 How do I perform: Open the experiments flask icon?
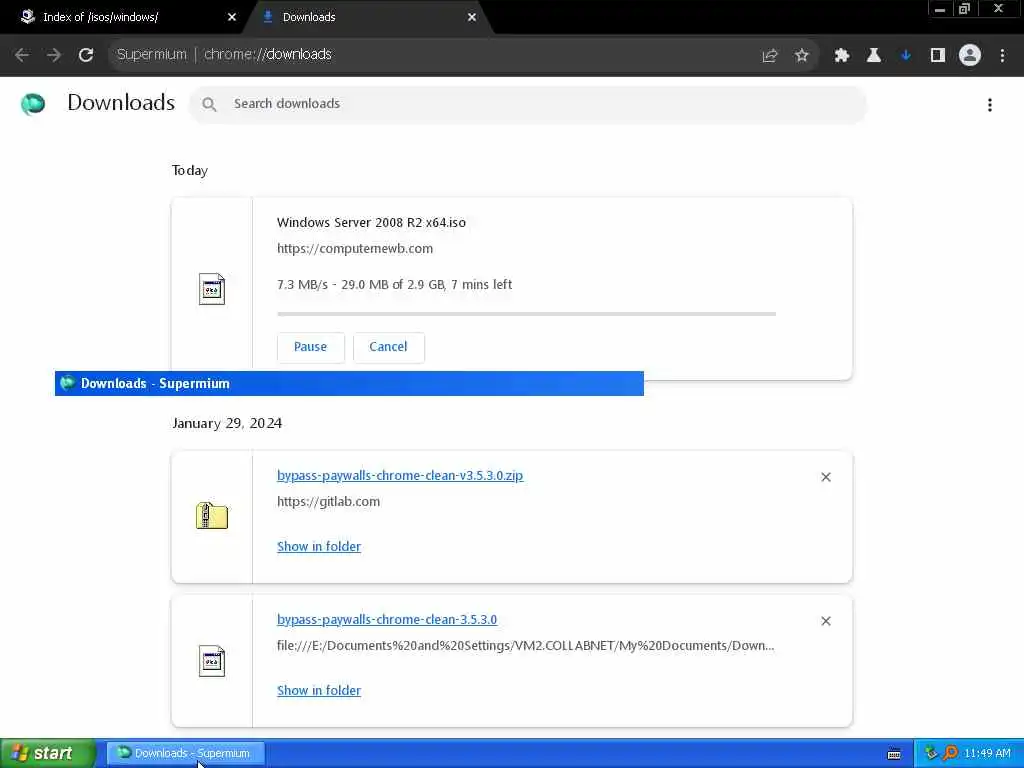coord(874,56)
